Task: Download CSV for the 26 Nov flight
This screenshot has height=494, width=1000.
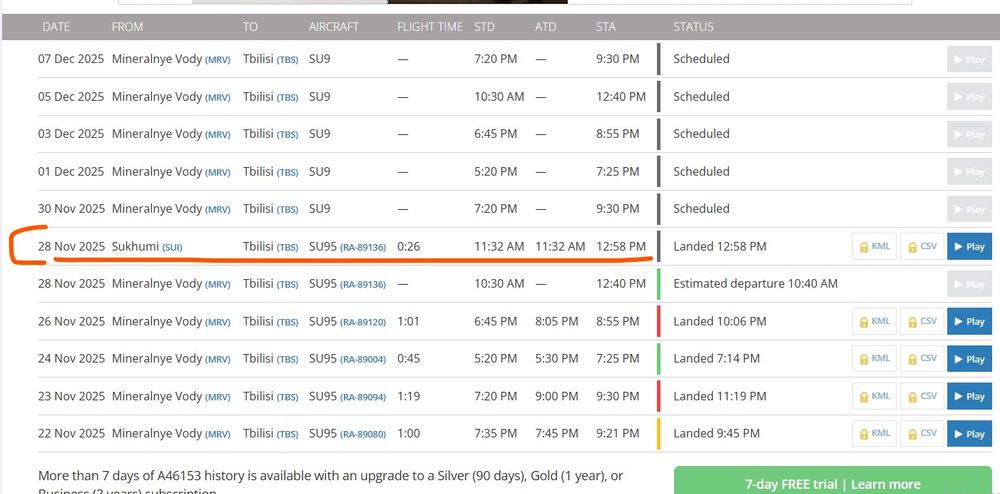Action: click(922, 321)
